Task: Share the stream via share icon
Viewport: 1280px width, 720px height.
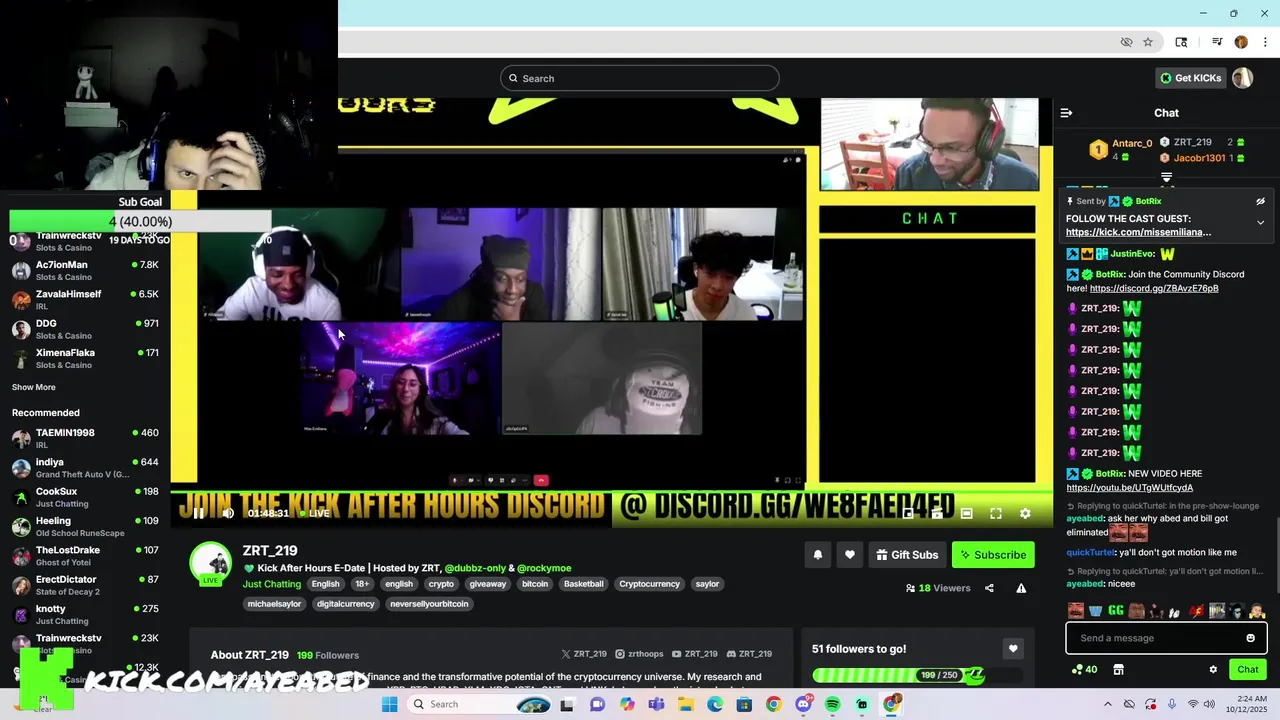Action: [989, 588]
